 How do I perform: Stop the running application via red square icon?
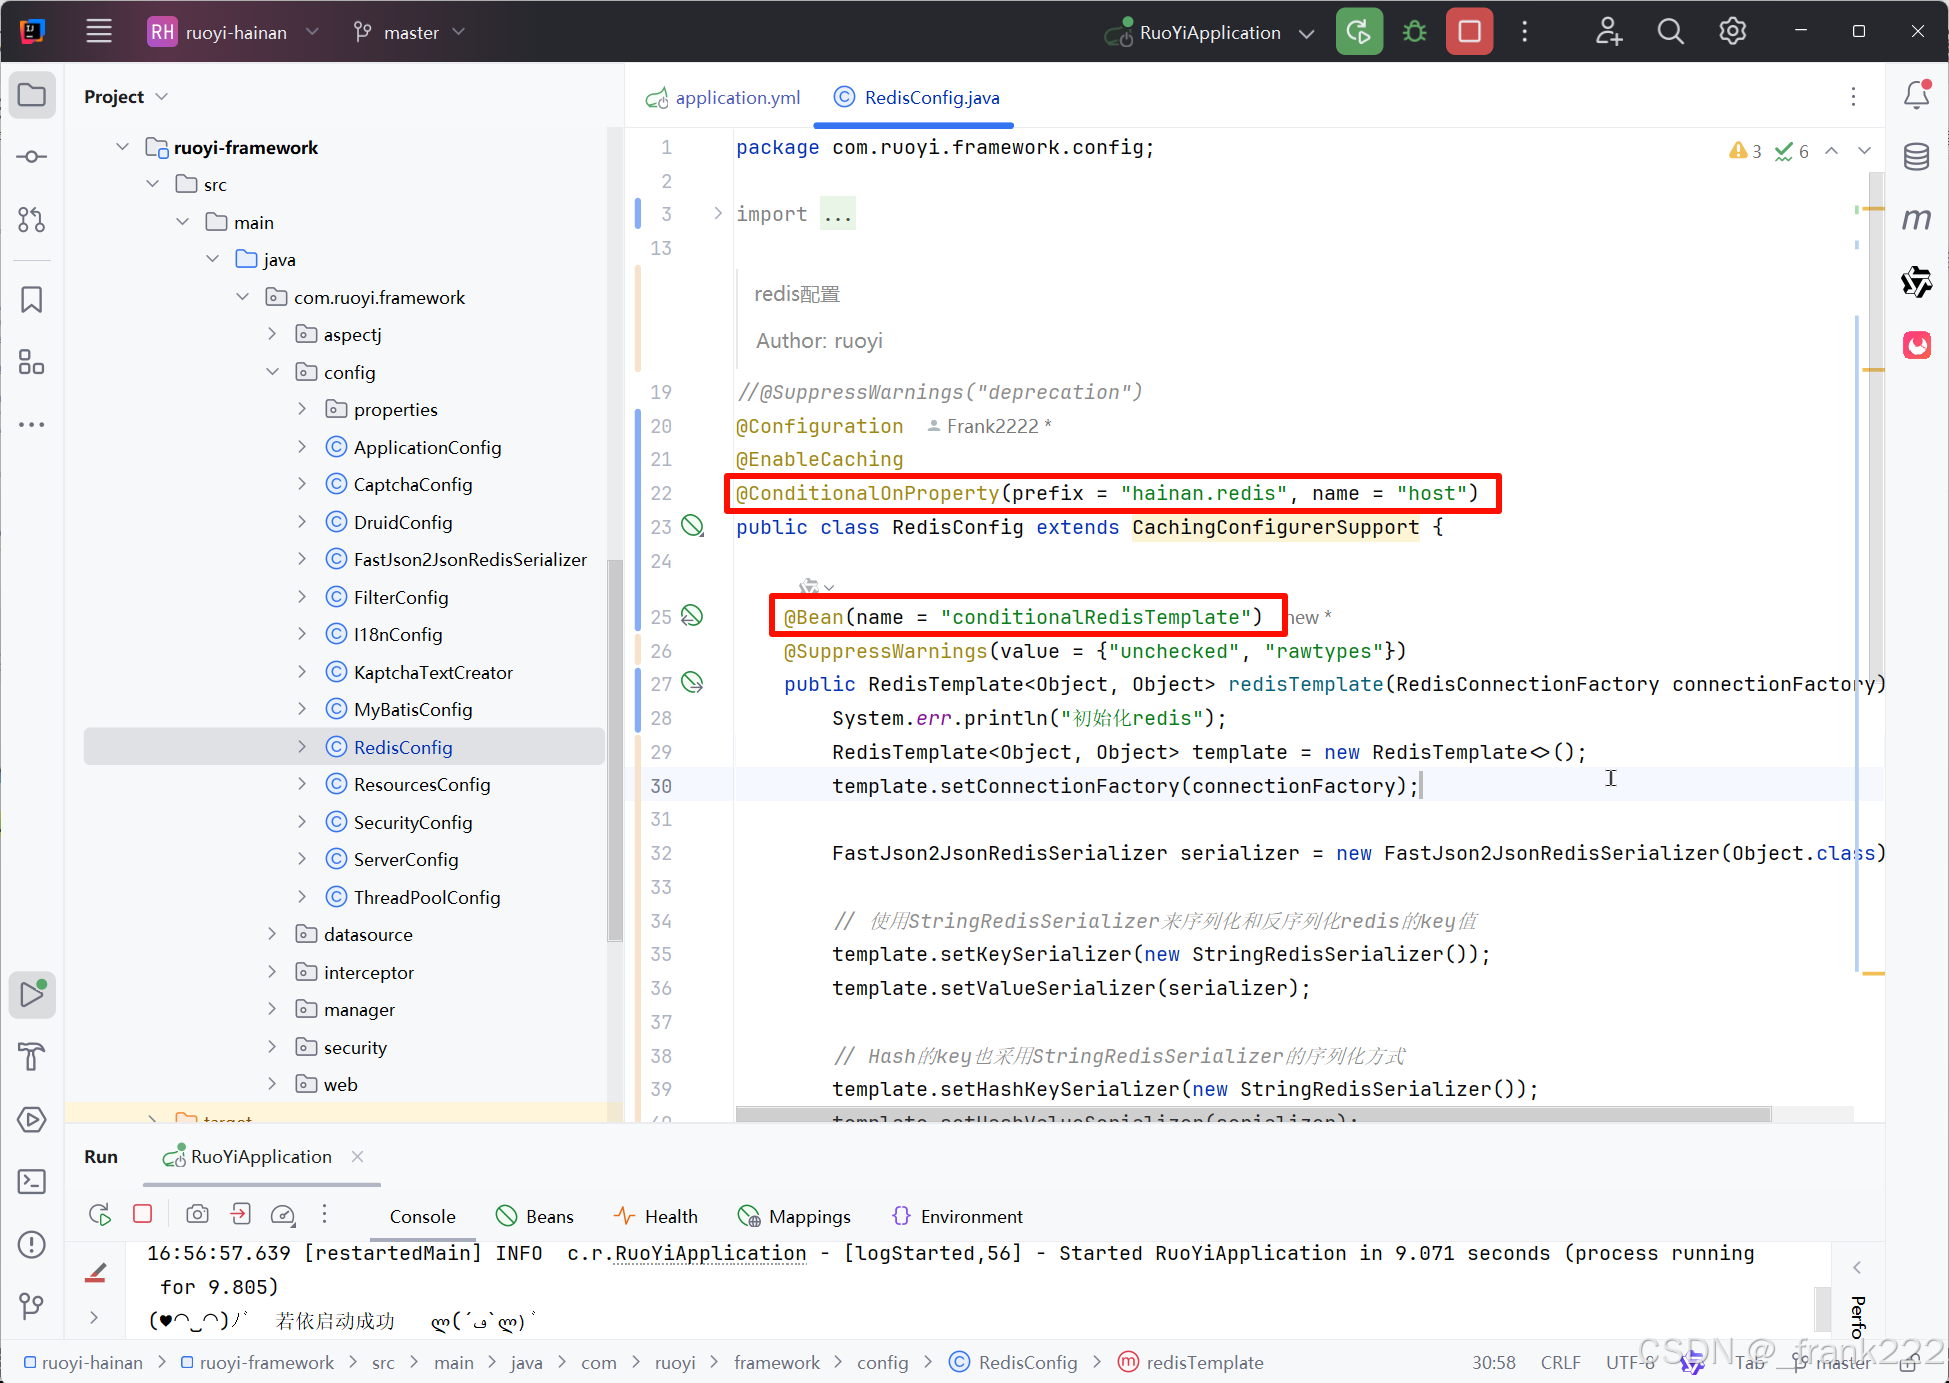click(1469, 31)
